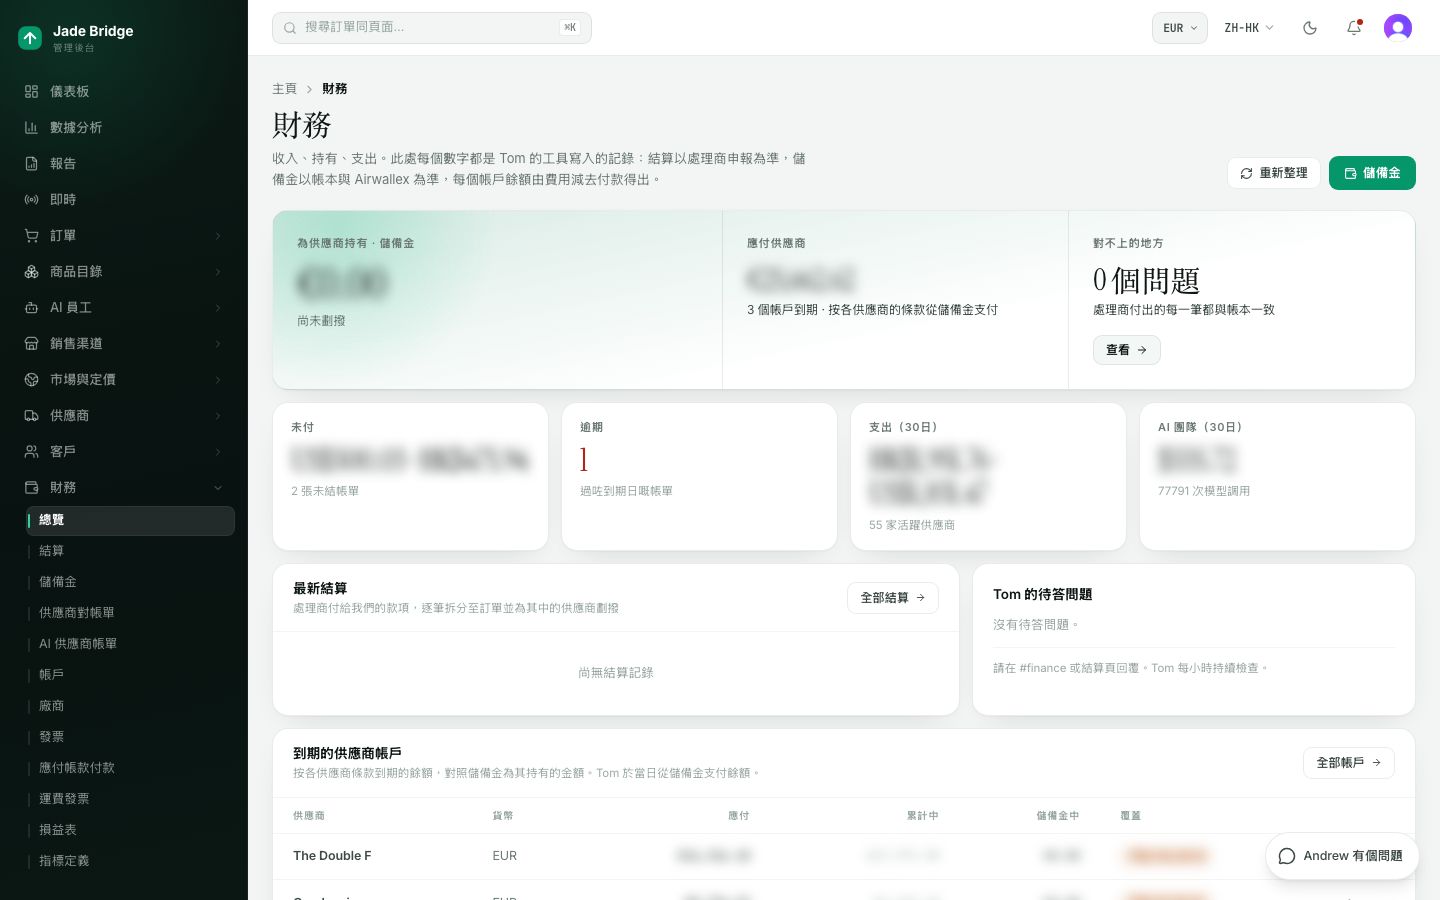Image resolution: width=1440 pixels, height=900 pixels.
Task: Expand the 客戶 submenu chevron
Action: point(218,452)
